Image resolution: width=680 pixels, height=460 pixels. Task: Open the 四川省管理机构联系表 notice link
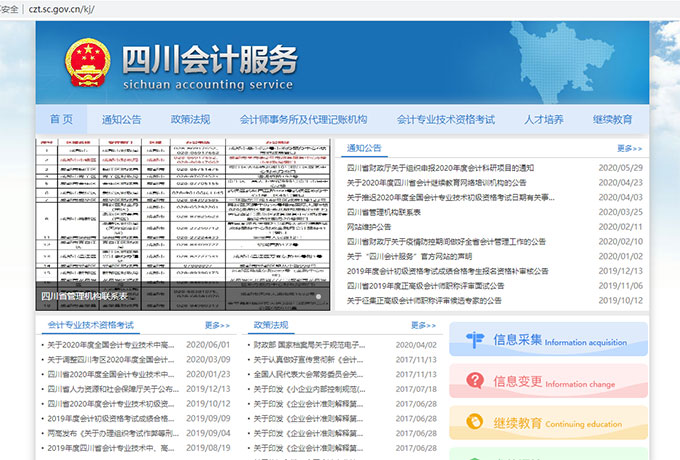pyautogui.click(x=384, y=212)
